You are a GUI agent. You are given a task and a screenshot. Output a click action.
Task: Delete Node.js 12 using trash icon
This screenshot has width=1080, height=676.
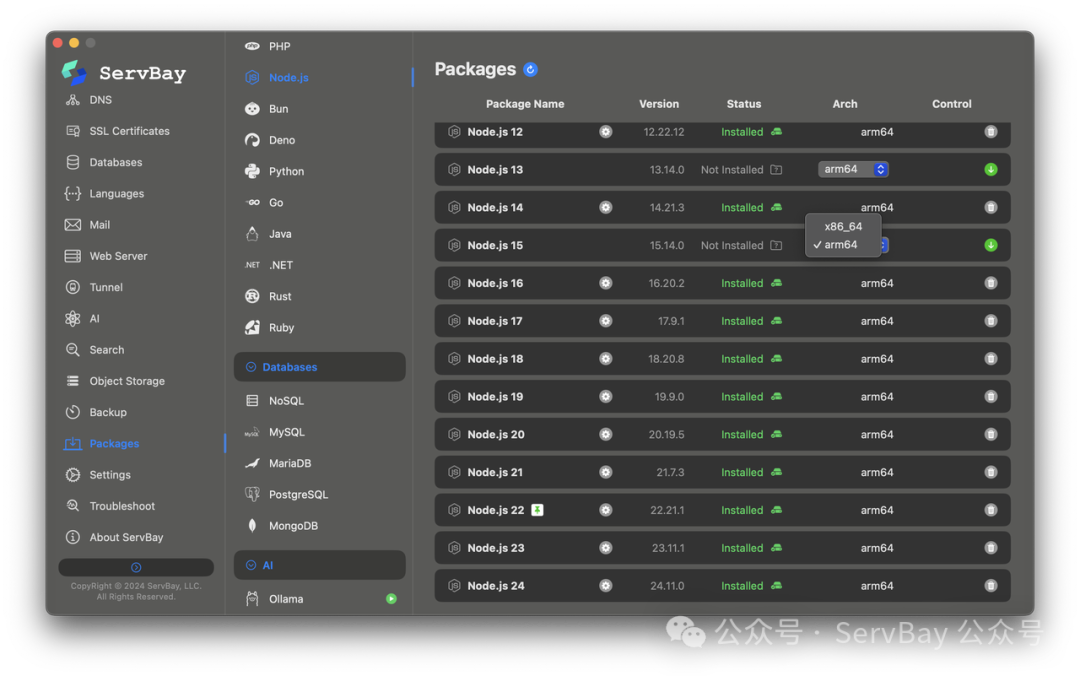click(x=990, y=132)
